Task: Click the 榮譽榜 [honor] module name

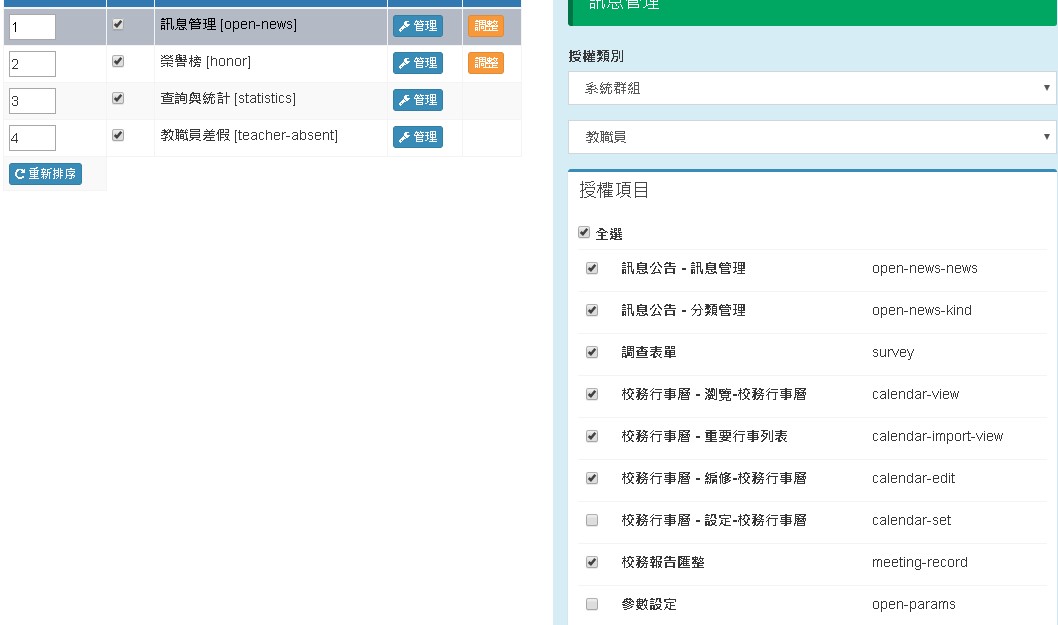Action: (x=206, y=61)
